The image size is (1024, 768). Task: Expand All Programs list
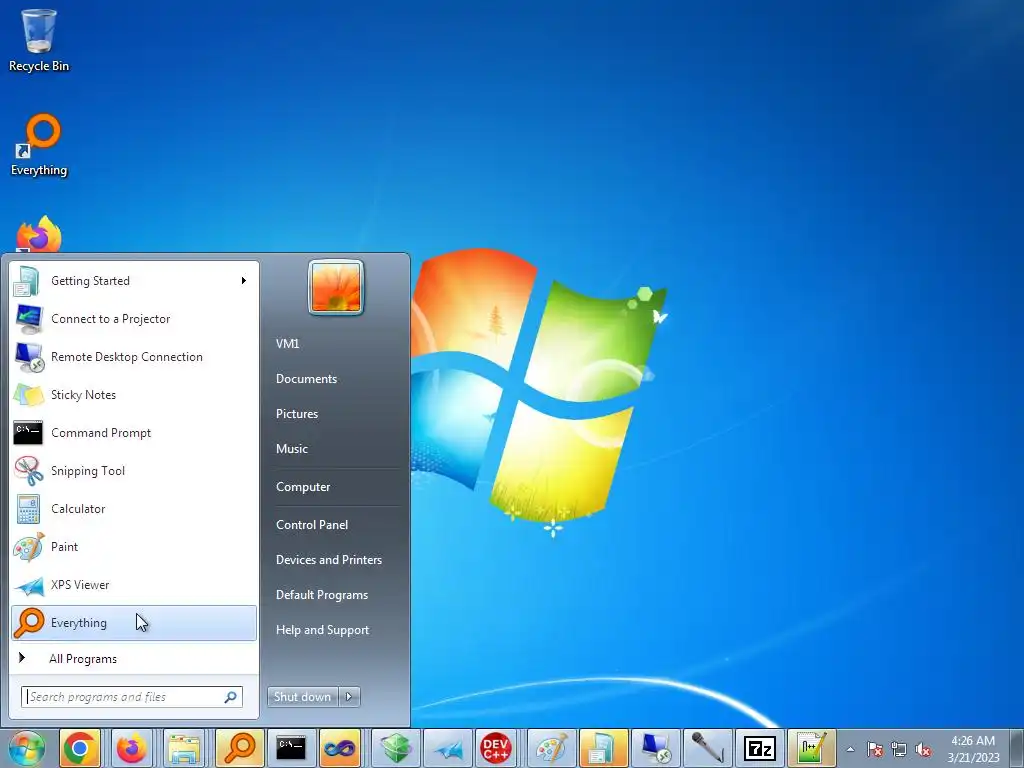click(134, 658)
